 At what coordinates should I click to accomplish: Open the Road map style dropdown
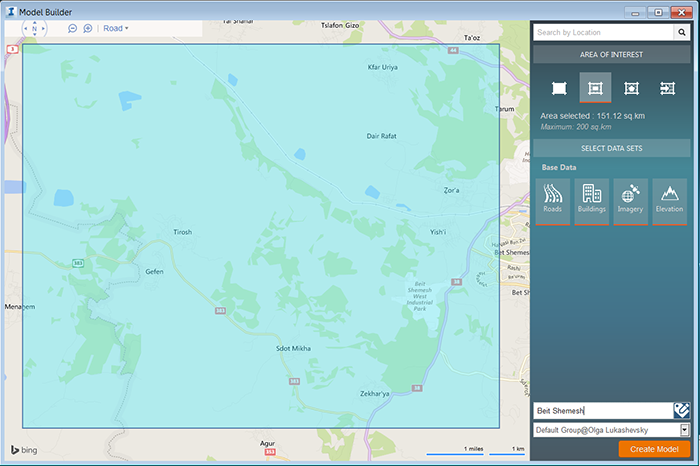coord(116,29)
